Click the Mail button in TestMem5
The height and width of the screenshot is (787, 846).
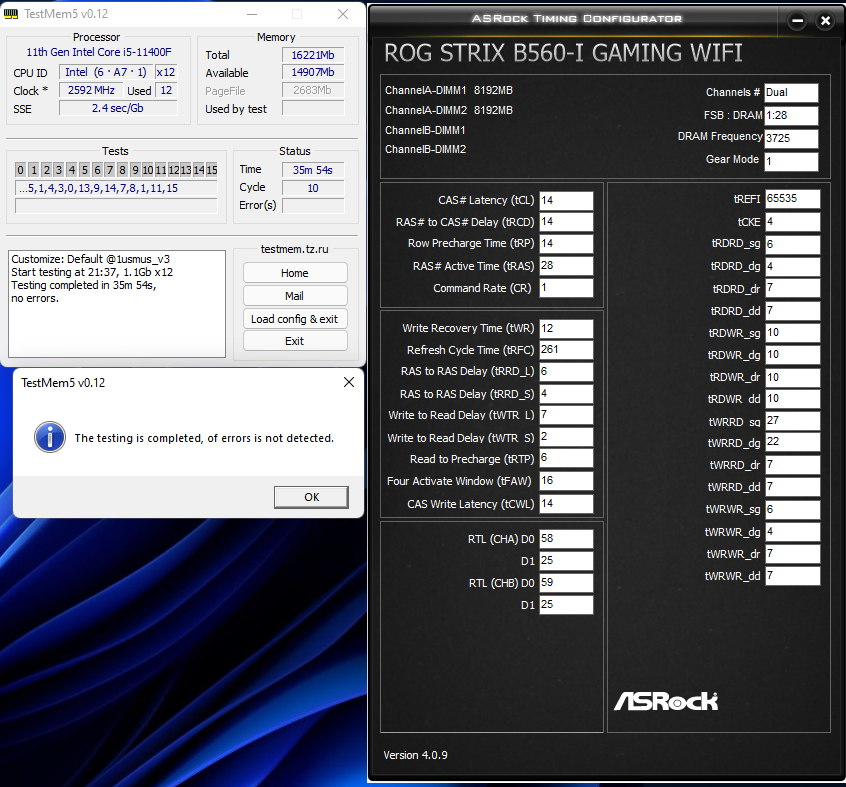coord(295,296)
